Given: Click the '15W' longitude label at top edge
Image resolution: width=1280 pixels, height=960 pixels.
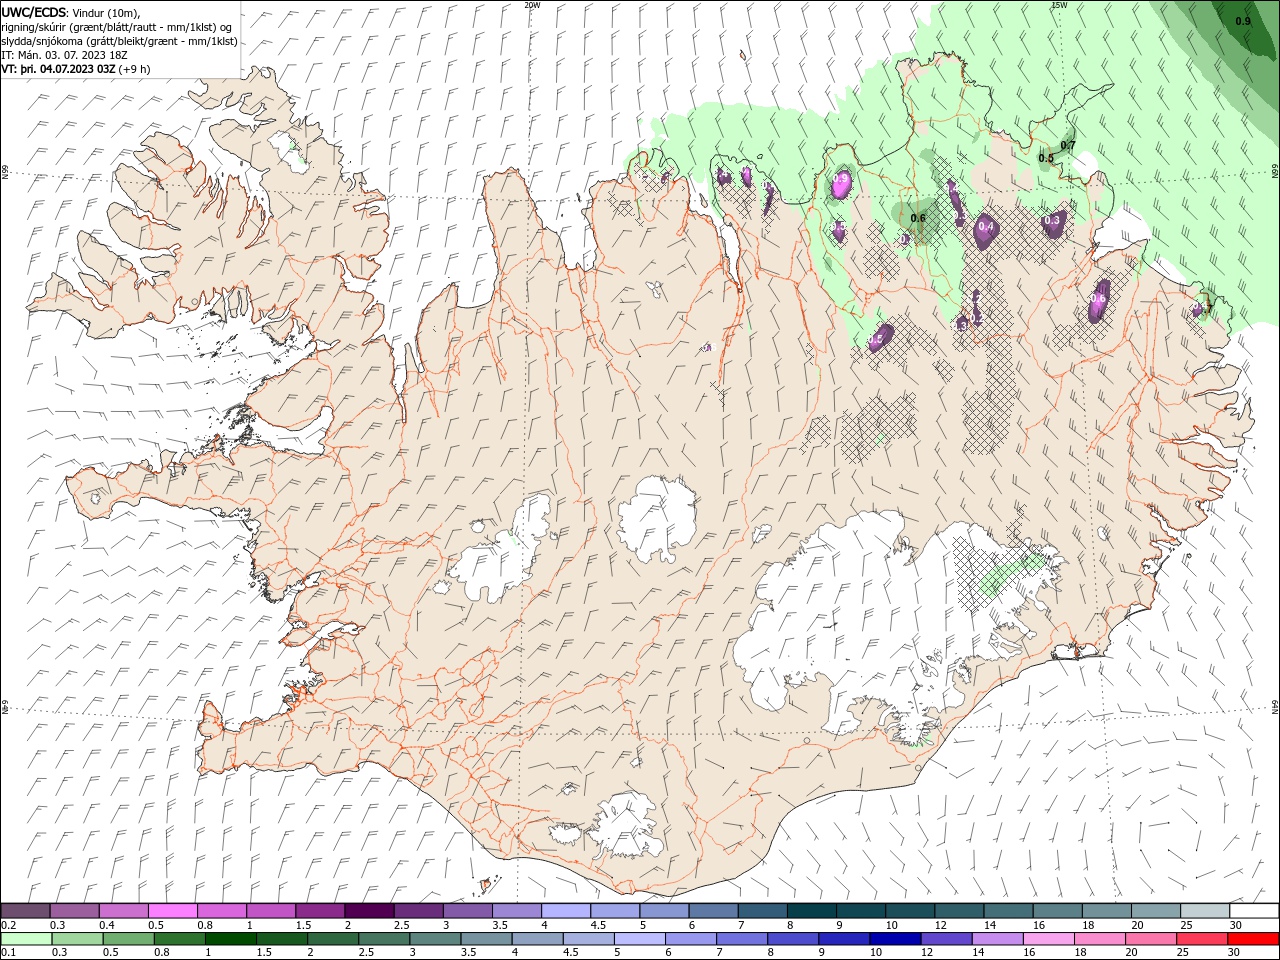Looking at the screenshot, I should [x=1059, y=5].
